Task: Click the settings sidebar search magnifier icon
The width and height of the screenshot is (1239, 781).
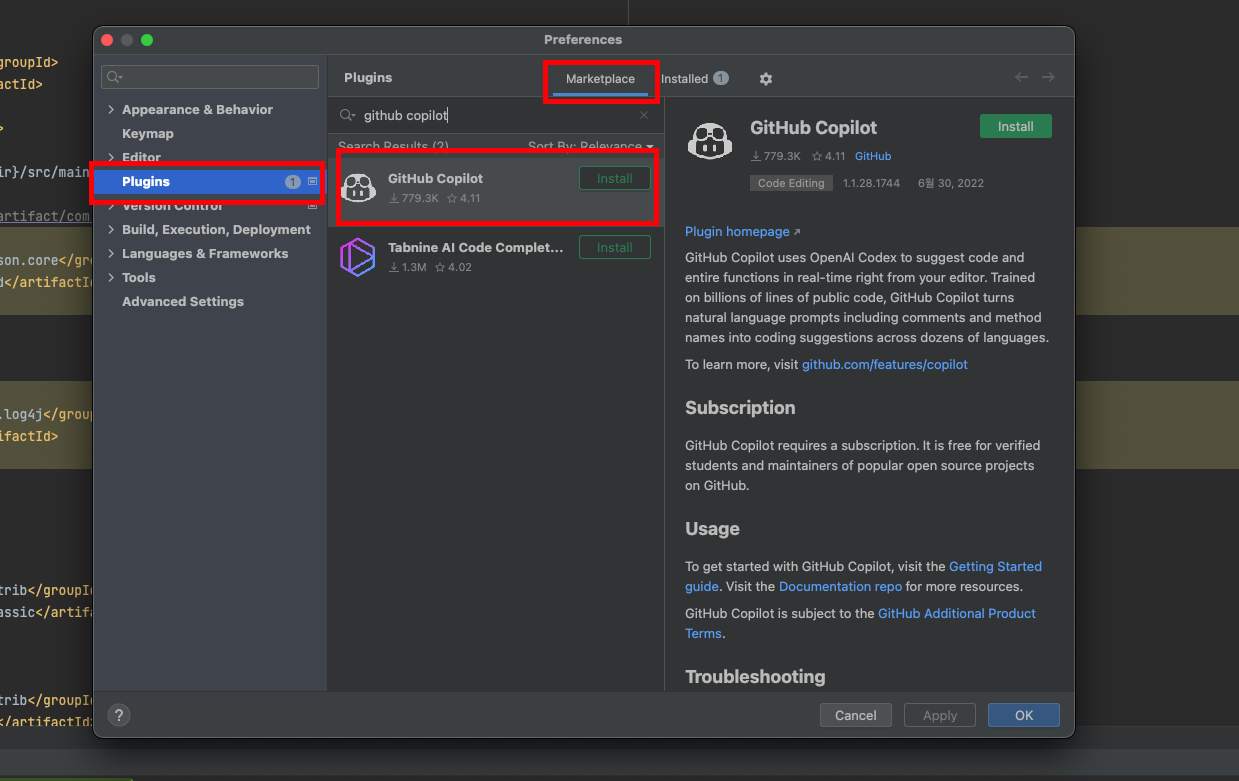Action: click(x=115, y=77)
